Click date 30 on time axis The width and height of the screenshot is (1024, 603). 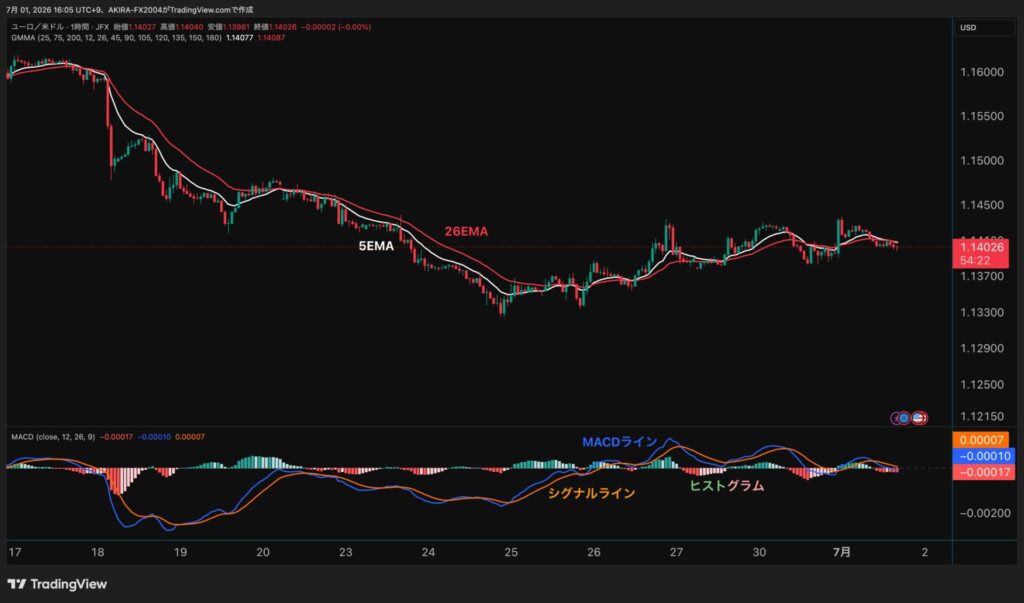[759, 553]
